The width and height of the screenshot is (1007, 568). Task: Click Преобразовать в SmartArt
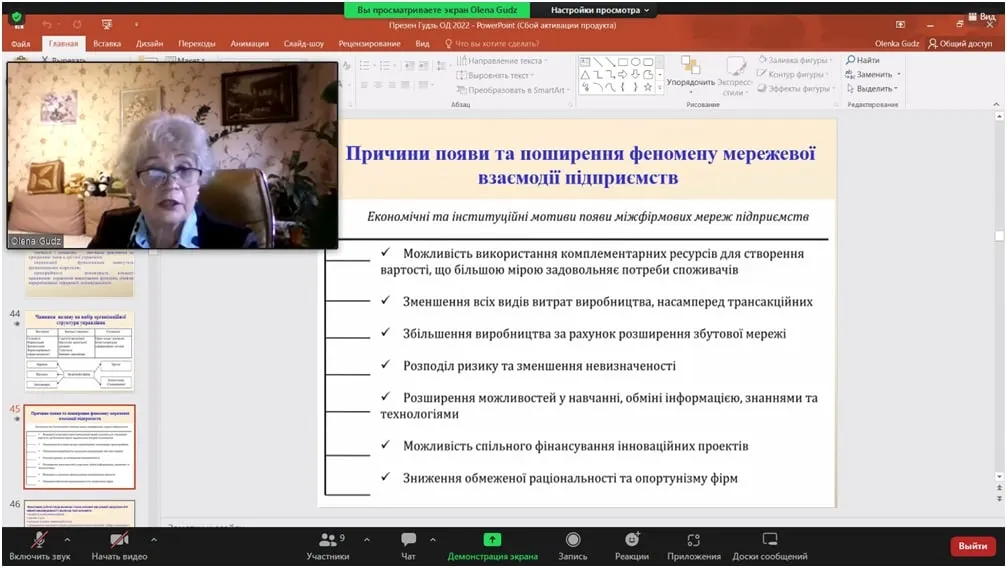512,90
